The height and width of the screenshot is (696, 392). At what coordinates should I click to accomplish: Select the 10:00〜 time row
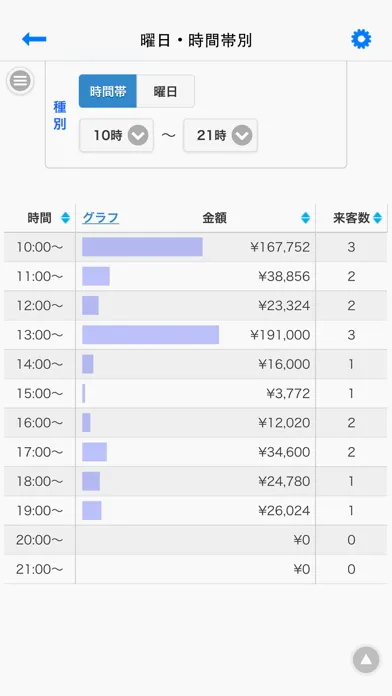(x=196, y=247)
